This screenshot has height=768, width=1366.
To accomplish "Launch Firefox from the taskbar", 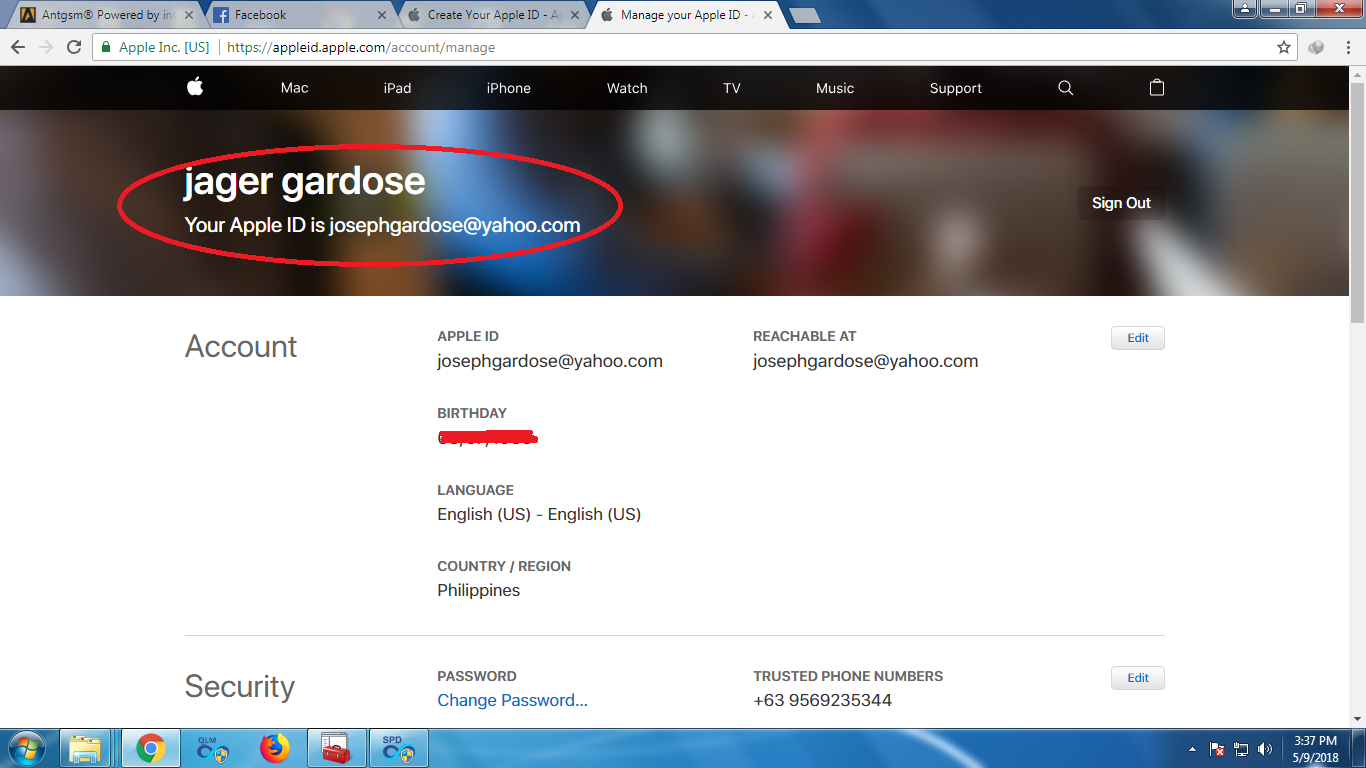I will [x=273, y=748].
